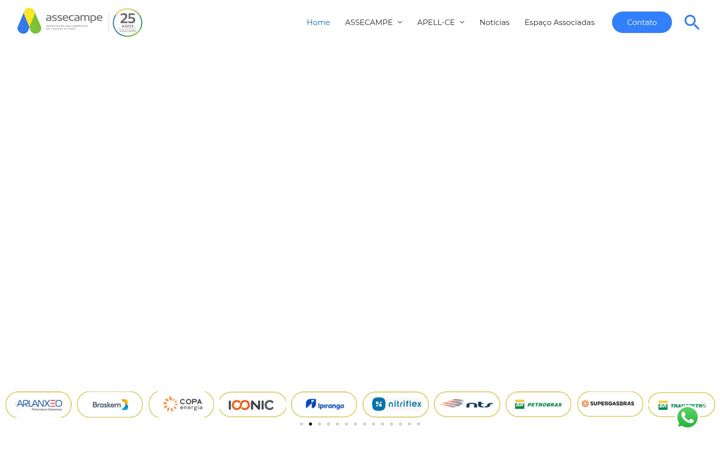Viewport: 720px width, 450px height.
Task: Expand the APELL-CE dropdown chevron
Action: [x=462, y=22]
